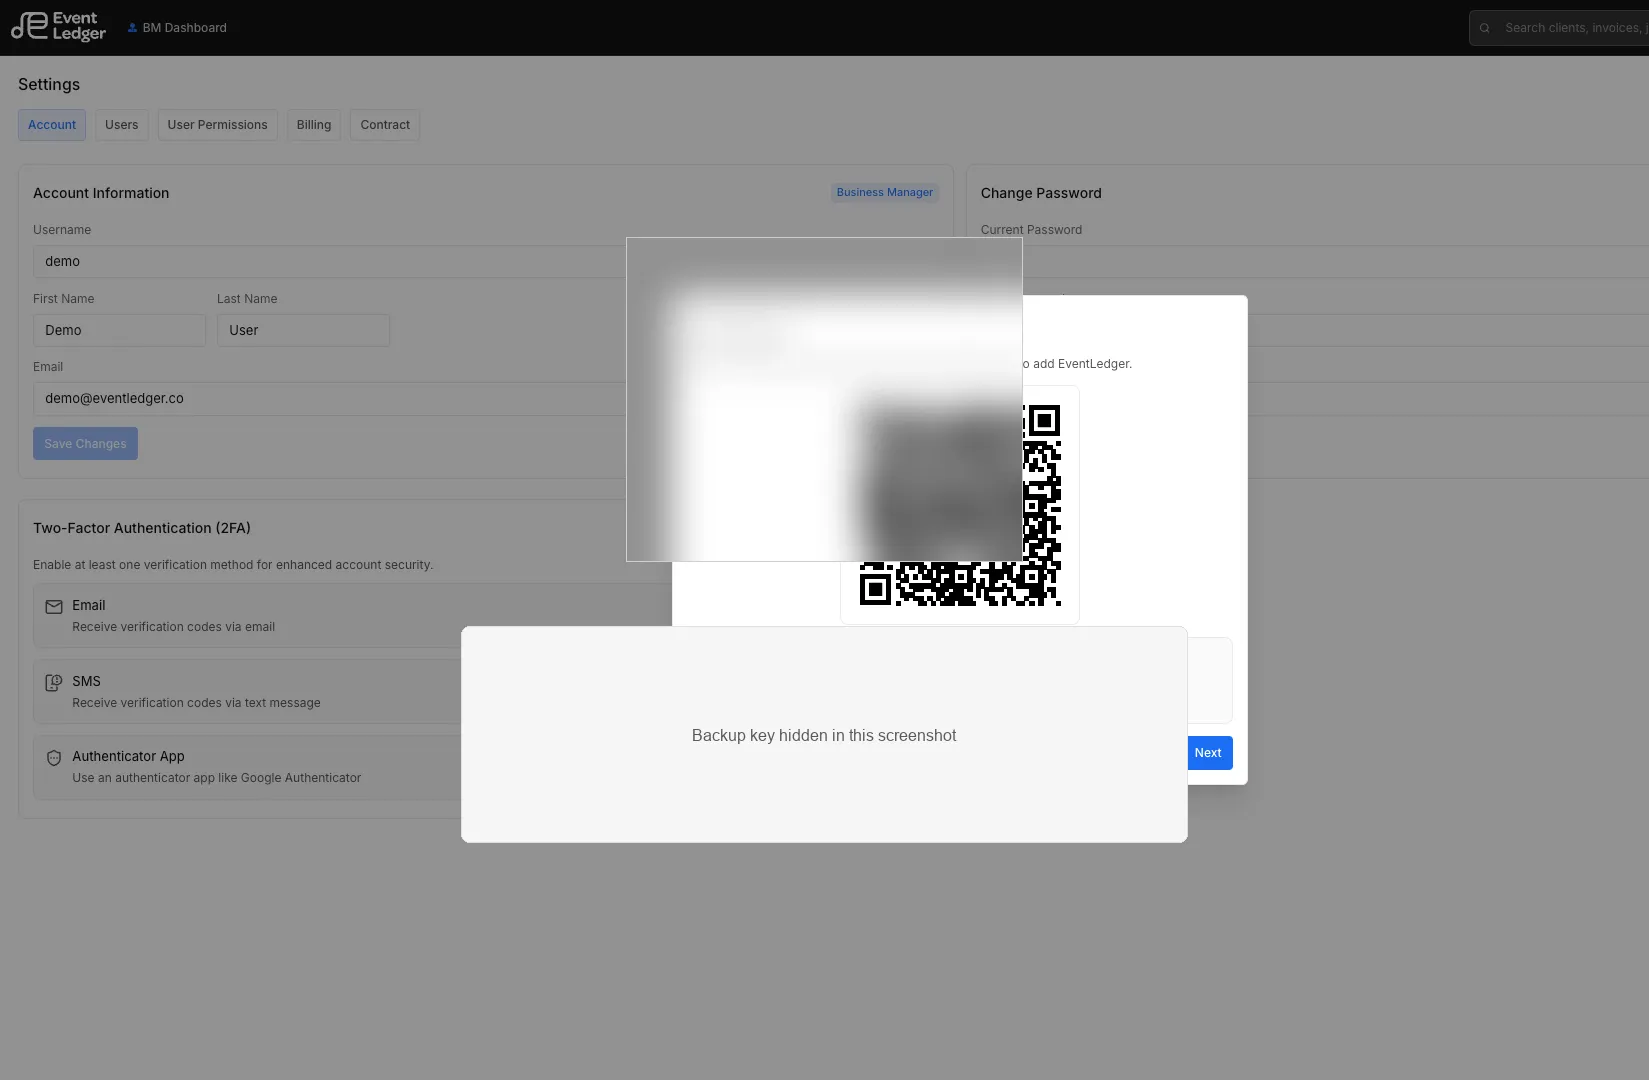This screenshot has width=1649, height=1080.
Task: Click the Event Ledger logo
Action: (58, 27)
